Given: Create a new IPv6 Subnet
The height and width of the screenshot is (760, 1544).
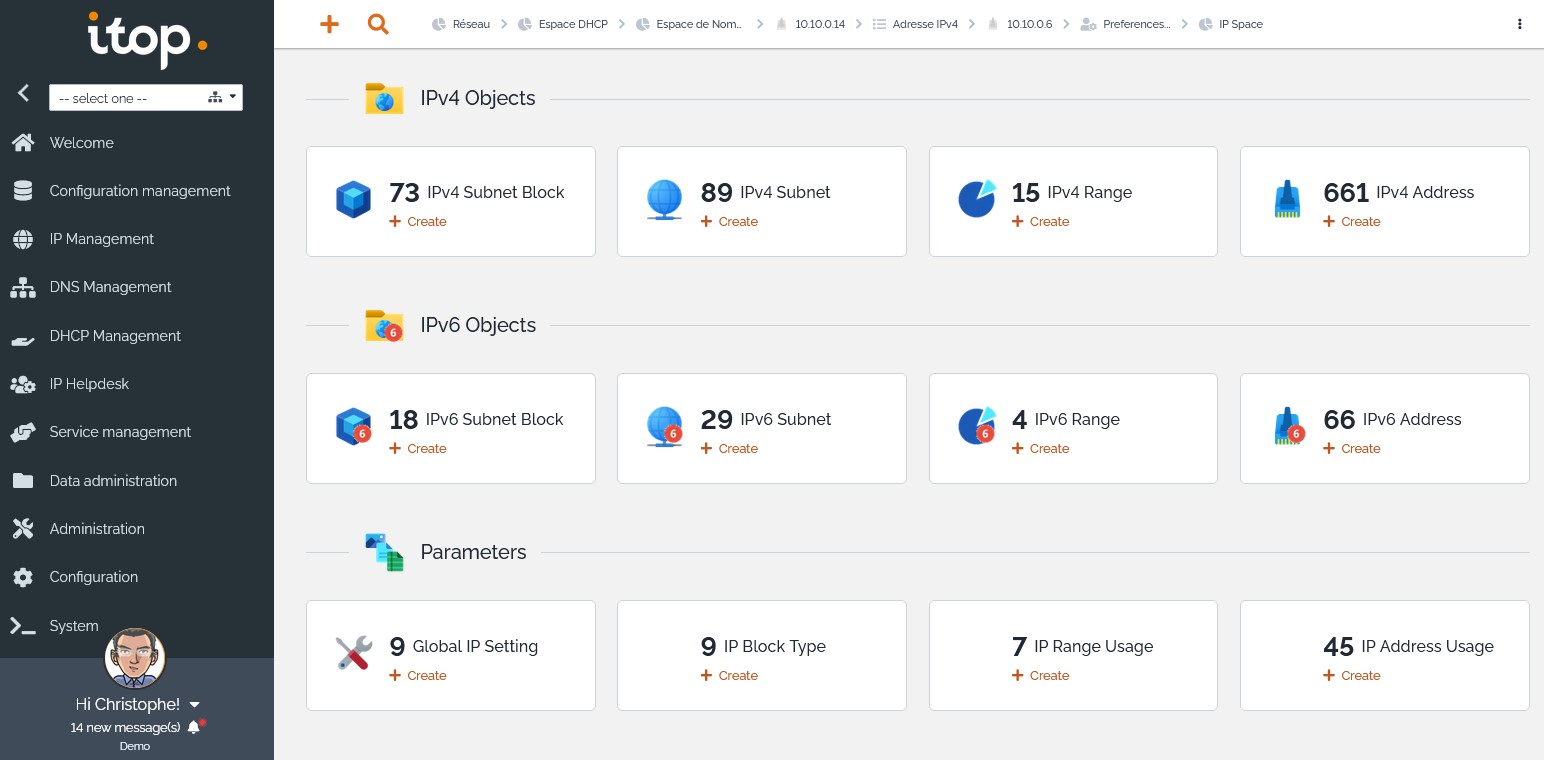Looking at the screenshot, I should point(729,449).
